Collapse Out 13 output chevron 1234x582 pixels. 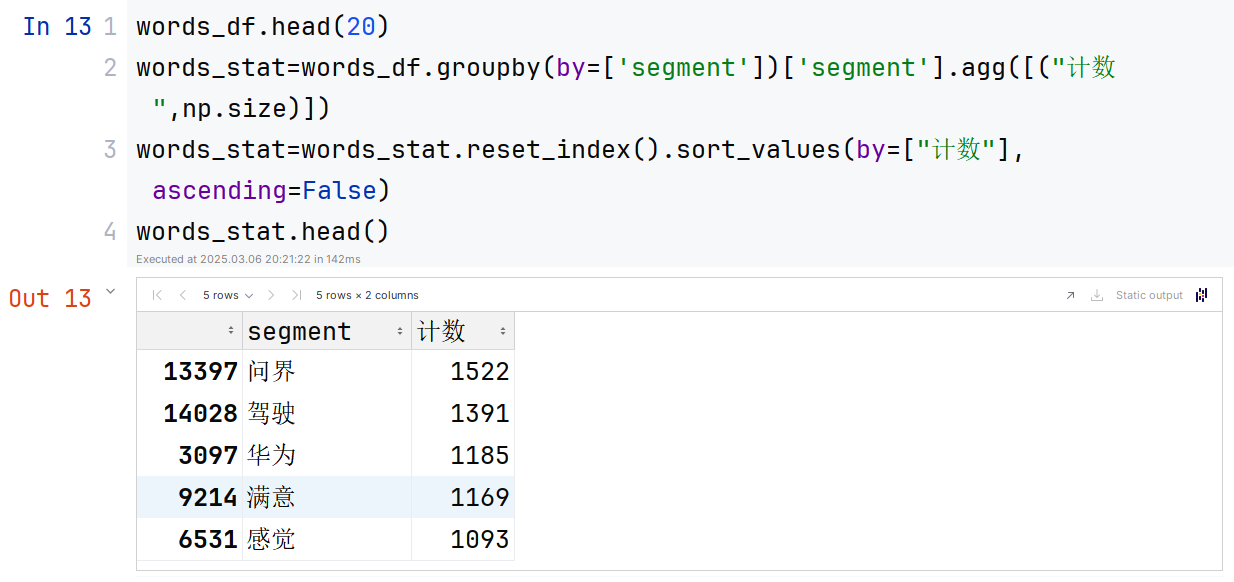[x=110, y=292]
